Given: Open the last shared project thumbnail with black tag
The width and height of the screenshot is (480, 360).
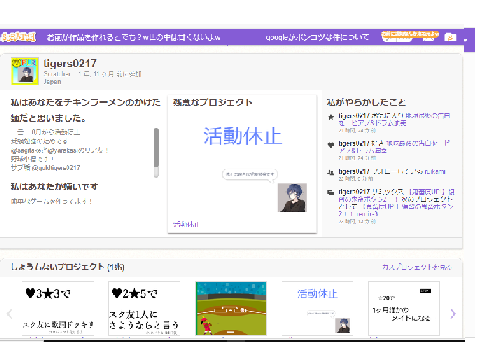Looking at the screenshot, I should 404,308.
